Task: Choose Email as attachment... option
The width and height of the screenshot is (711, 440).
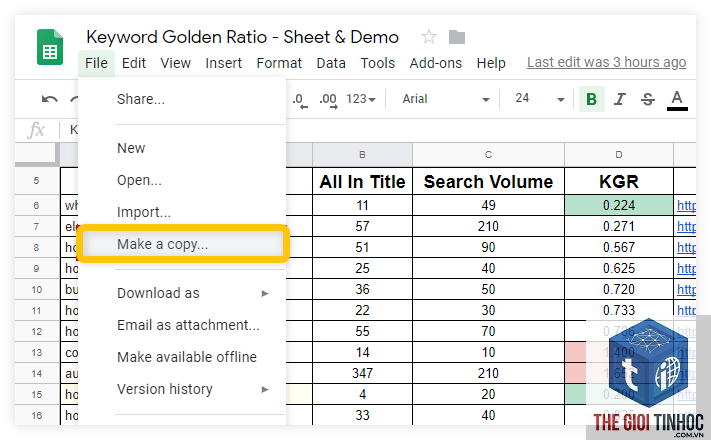Action: 182,325
